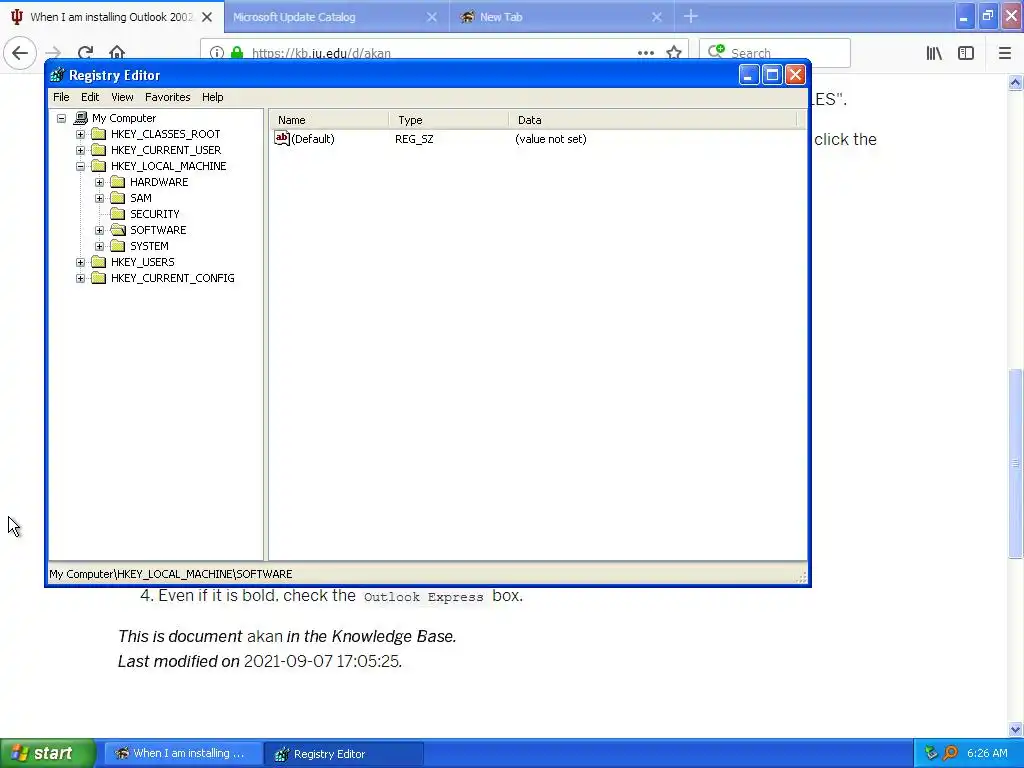This screenshot has height=768, width=1024.
Task: Click the page scrollbar down arrow
Action: point(1015,729)
